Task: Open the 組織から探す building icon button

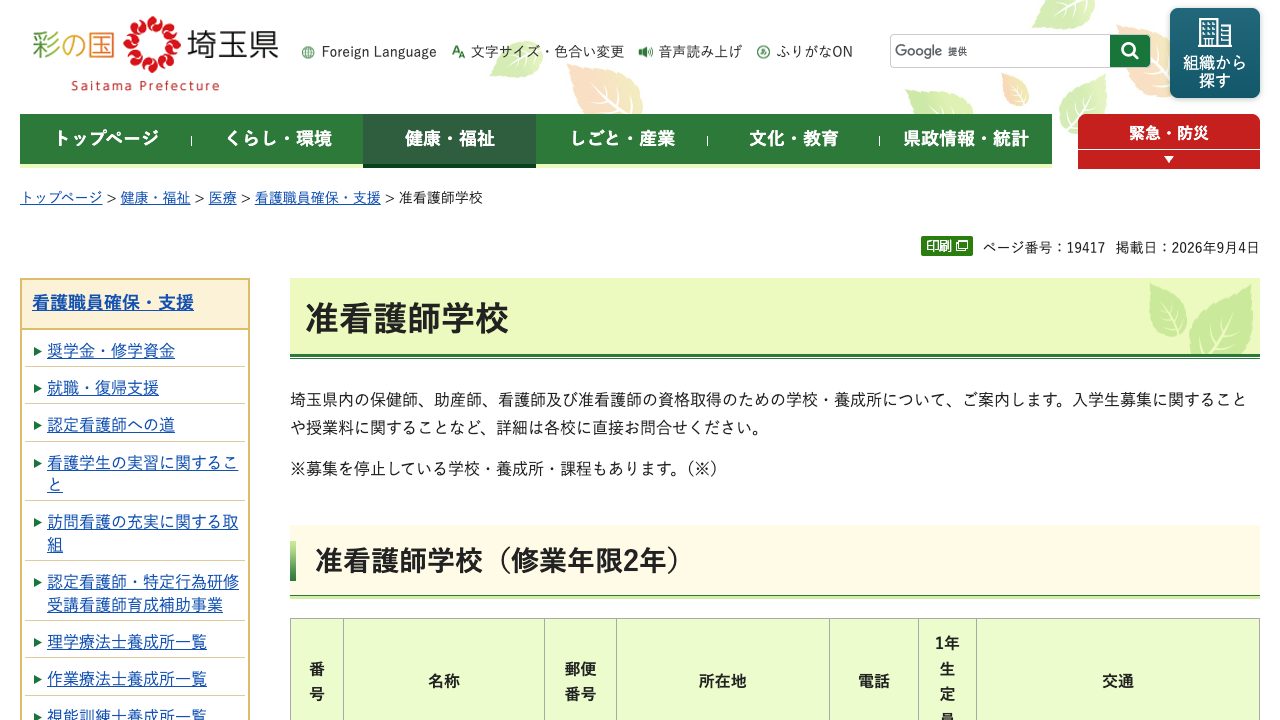Action: pos(1215,53)
